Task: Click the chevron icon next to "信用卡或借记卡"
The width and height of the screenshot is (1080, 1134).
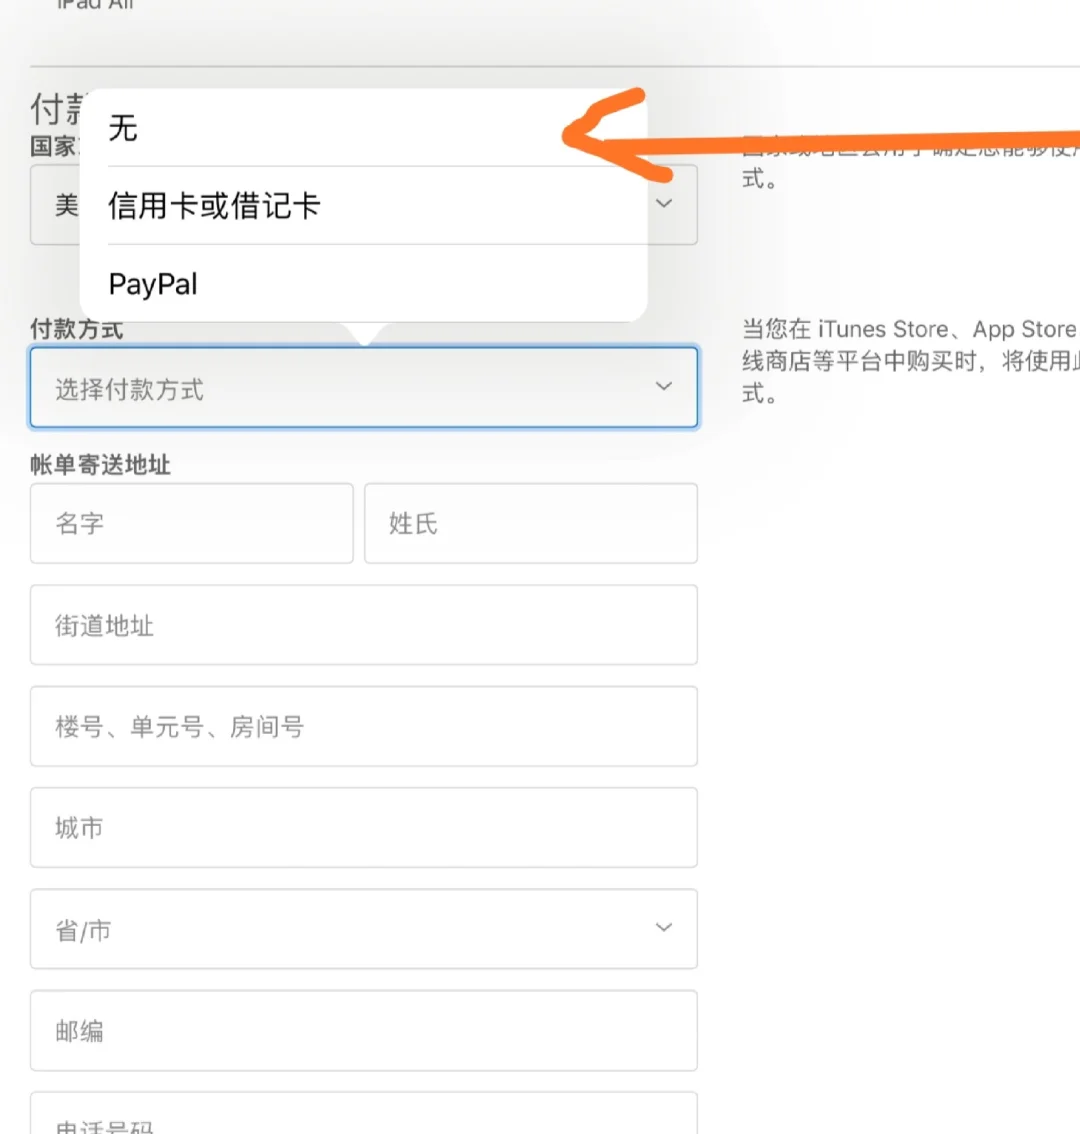Action: pos(663,203)
